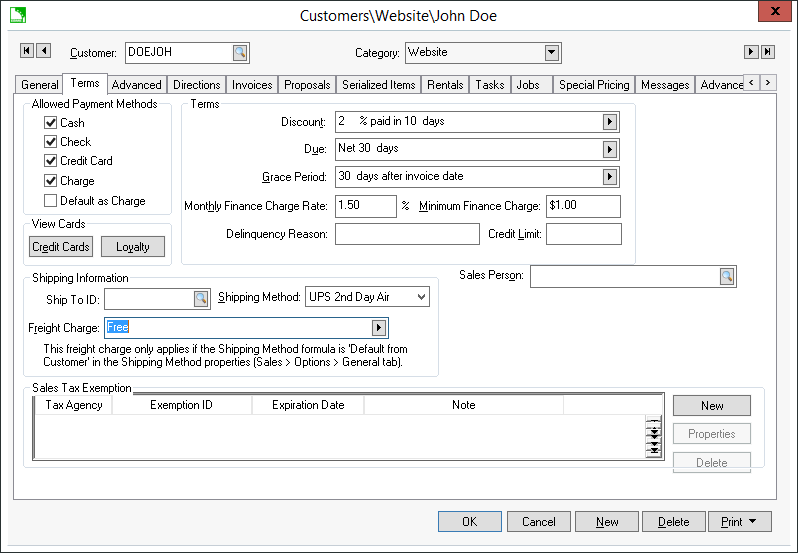798x553 pixels.
Task: Enable Default as Charge checkbox
Action: coord(51,201)
